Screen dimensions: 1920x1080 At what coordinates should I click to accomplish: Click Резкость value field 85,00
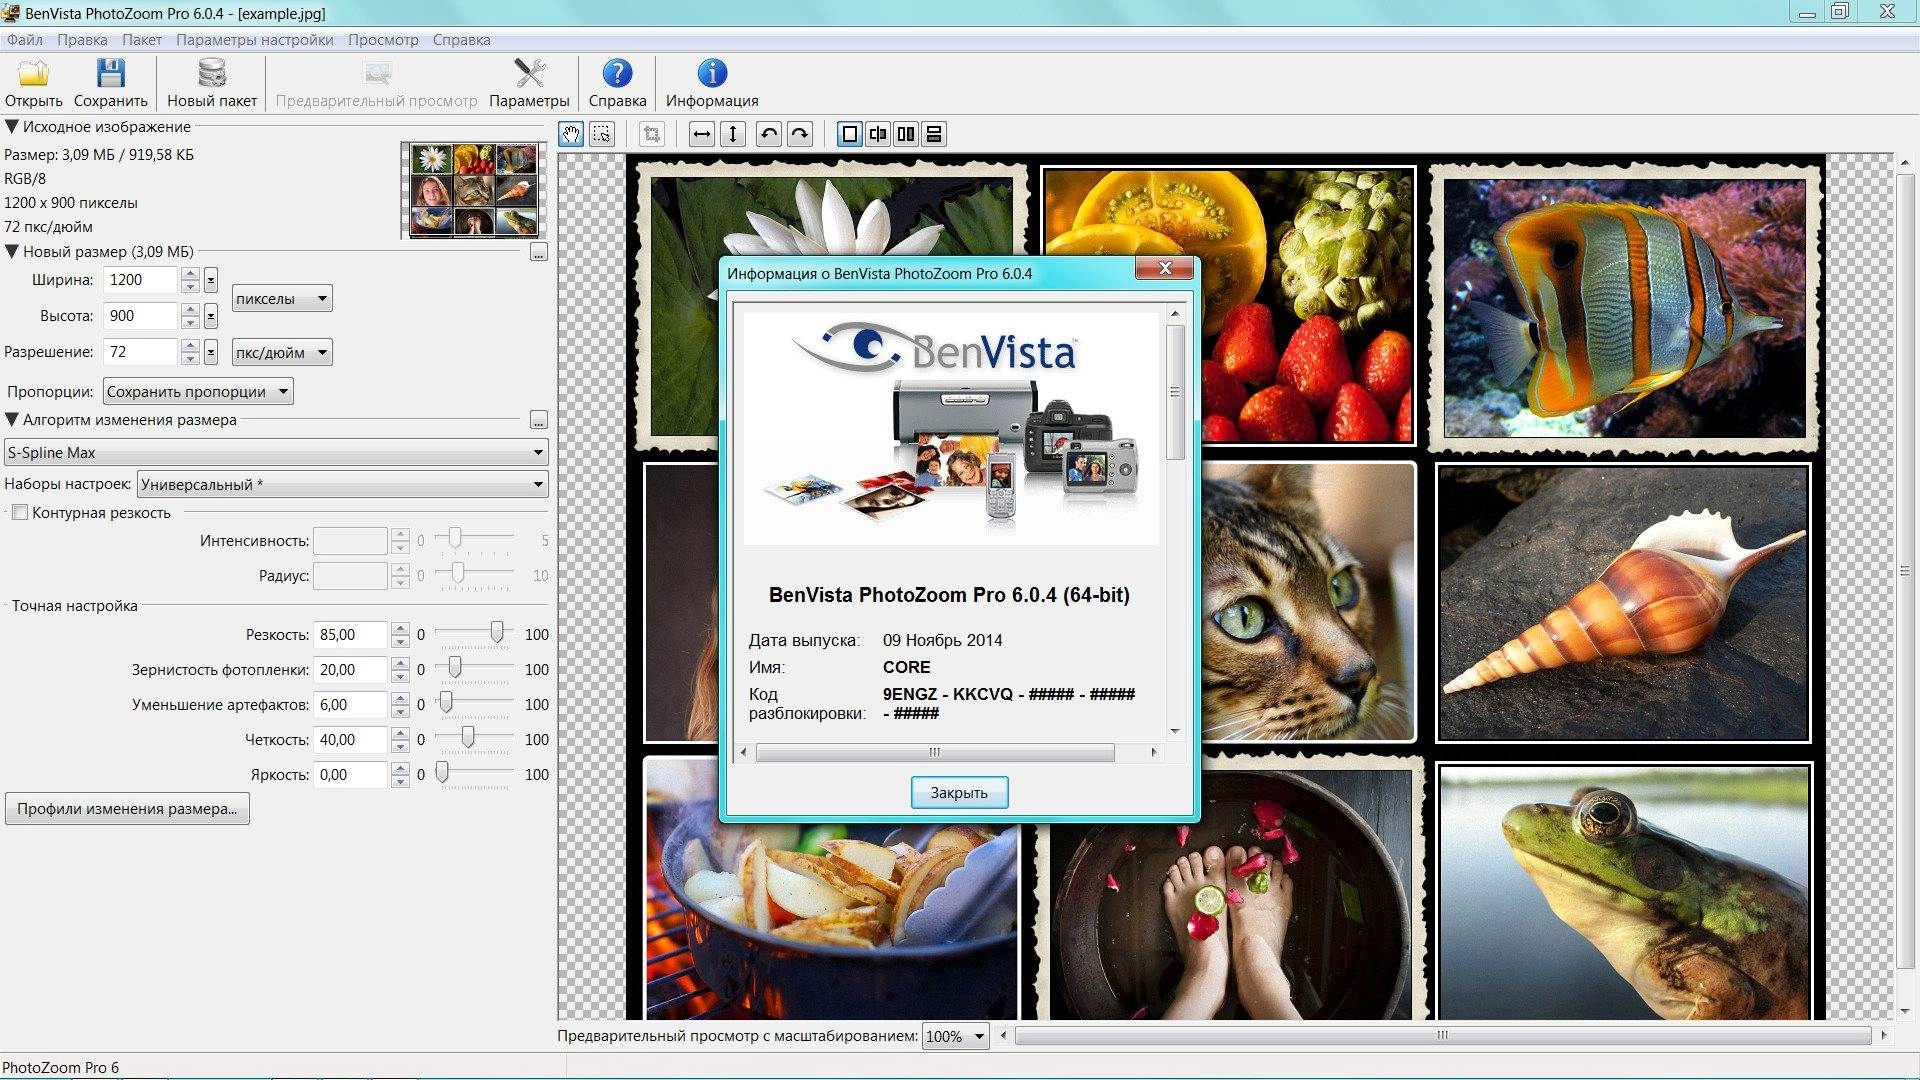point(350,634)
